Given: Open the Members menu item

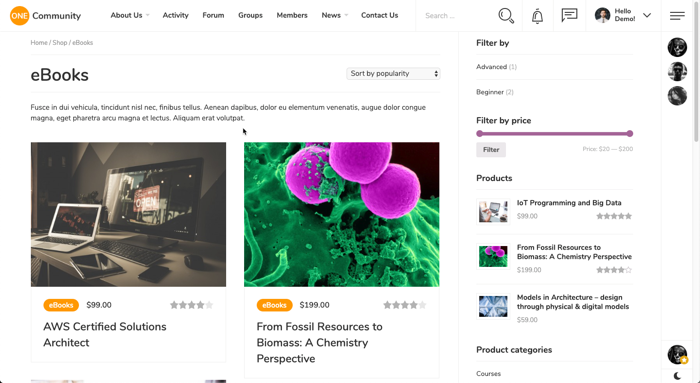Looking at the screenshot, I should click(x=292, y=15).
